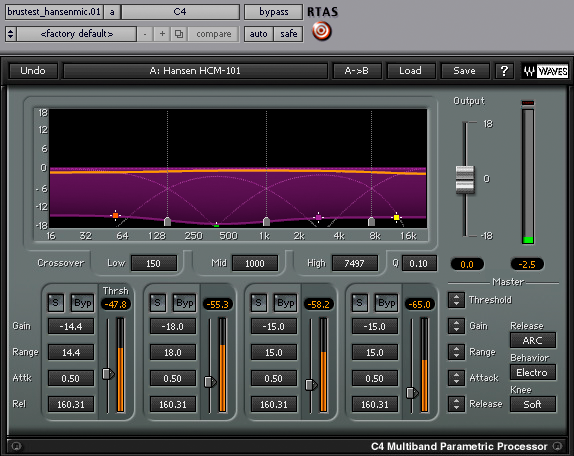Click band 1 Gain field showing -14.4

coord(71,326)
